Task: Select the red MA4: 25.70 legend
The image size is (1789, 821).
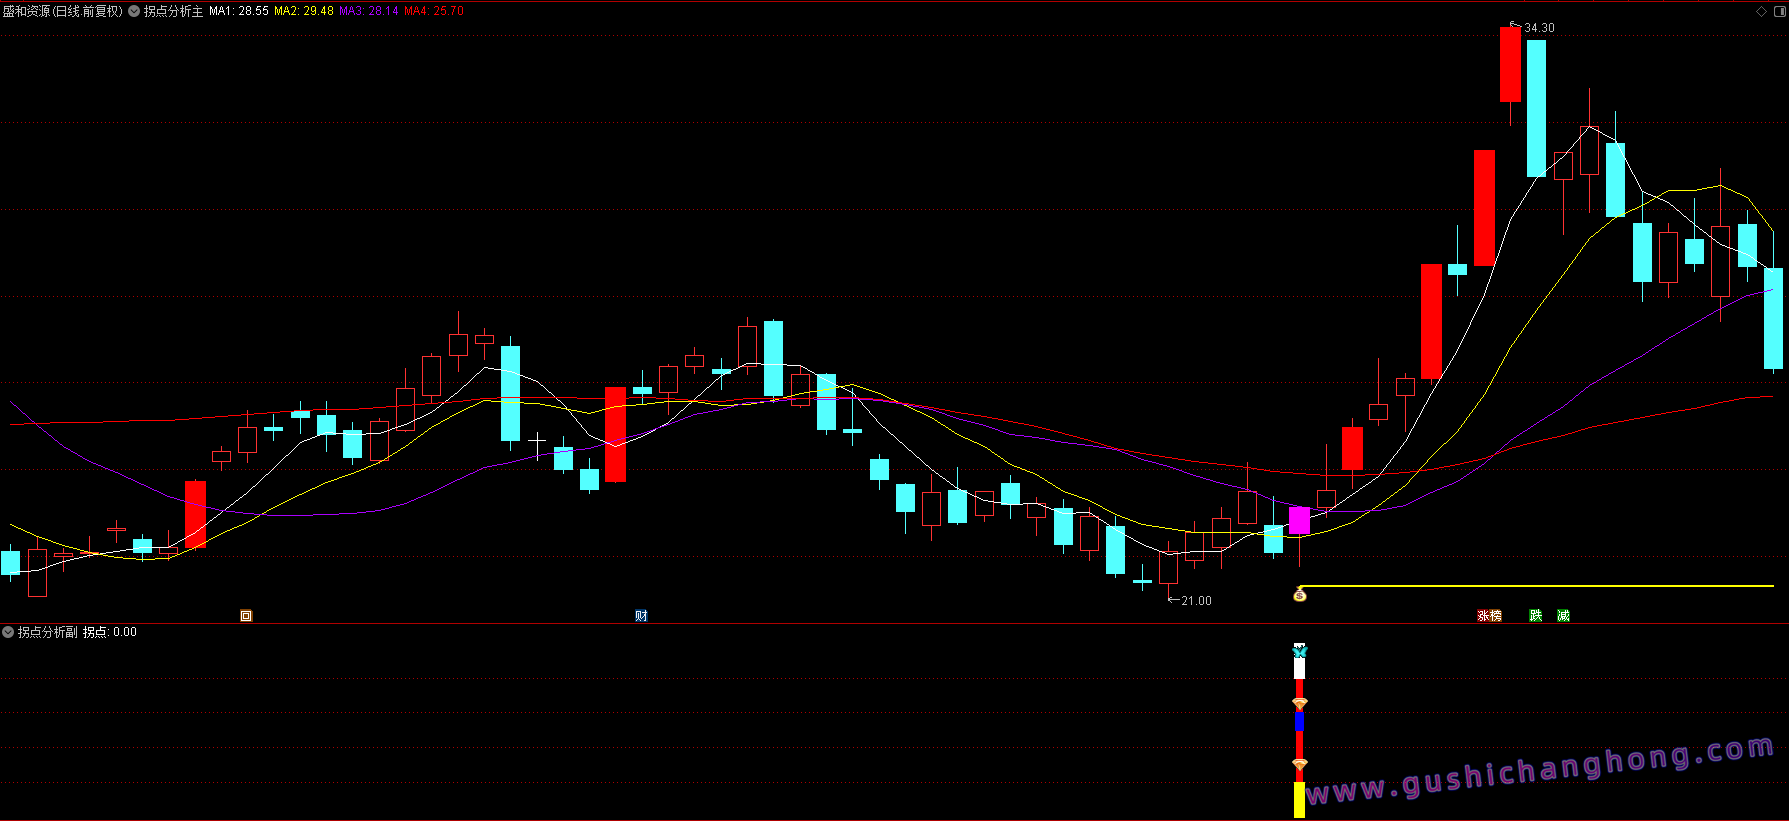Action: [x=434, y=11]
